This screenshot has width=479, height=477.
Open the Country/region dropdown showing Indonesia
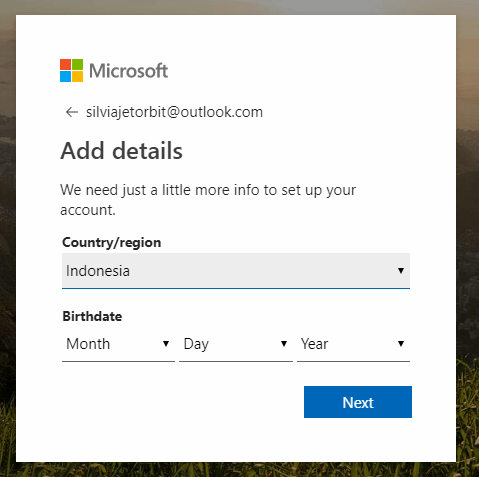[236, 271]
